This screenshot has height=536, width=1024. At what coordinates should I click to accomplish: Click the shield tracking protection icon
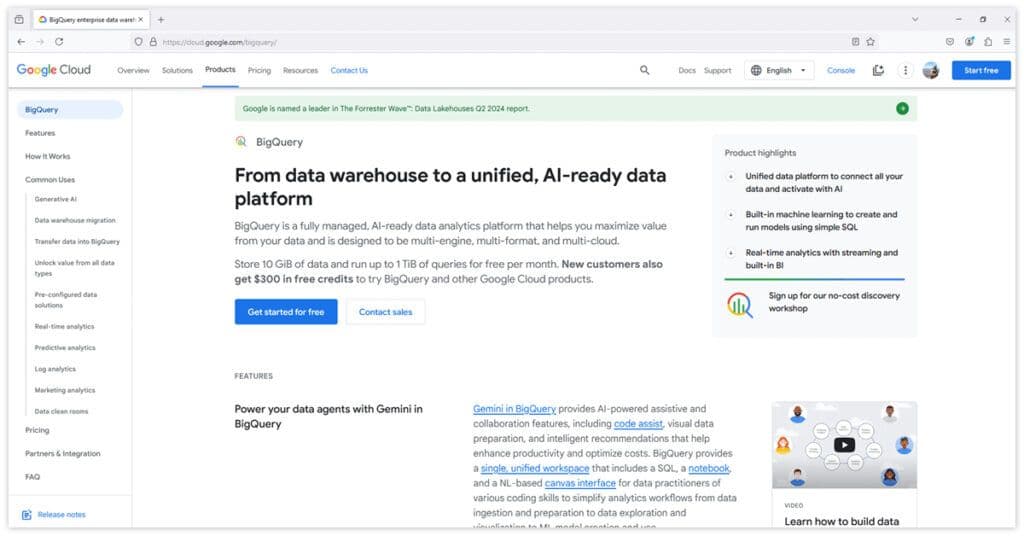click(x=138, y=42)
